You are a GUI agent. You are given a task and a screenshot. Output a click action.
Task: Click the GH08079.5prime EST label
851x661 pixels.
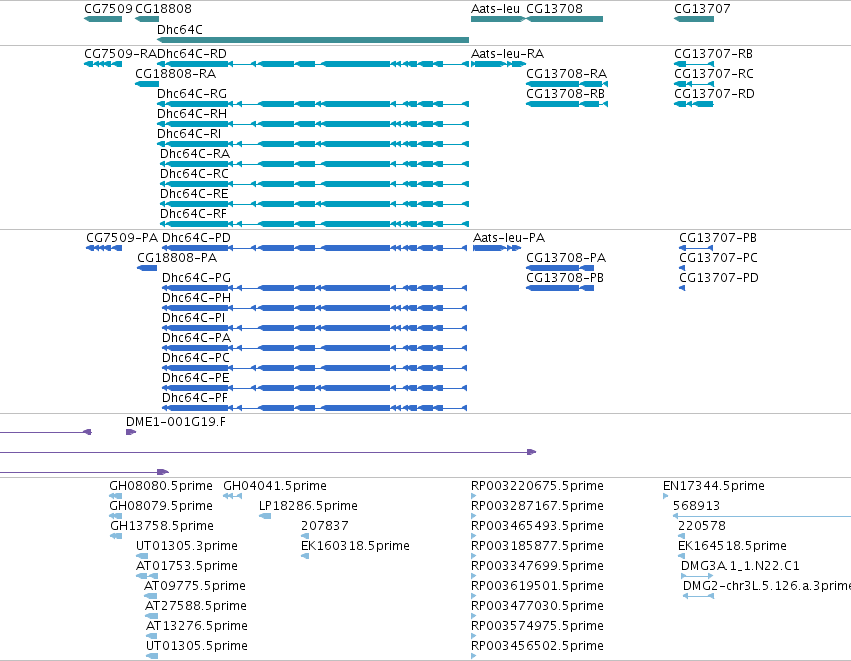(161, 506)
